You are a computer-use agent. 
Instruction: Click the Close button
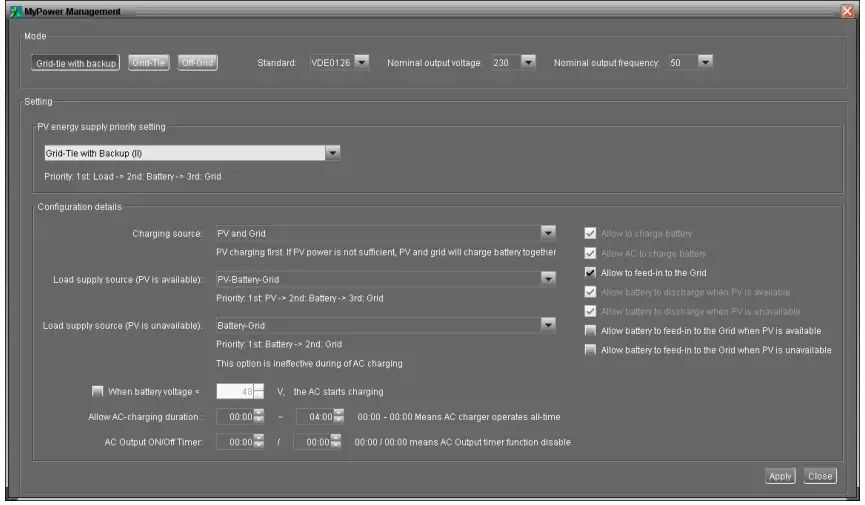pyautogui.click(x=820, y=476)
